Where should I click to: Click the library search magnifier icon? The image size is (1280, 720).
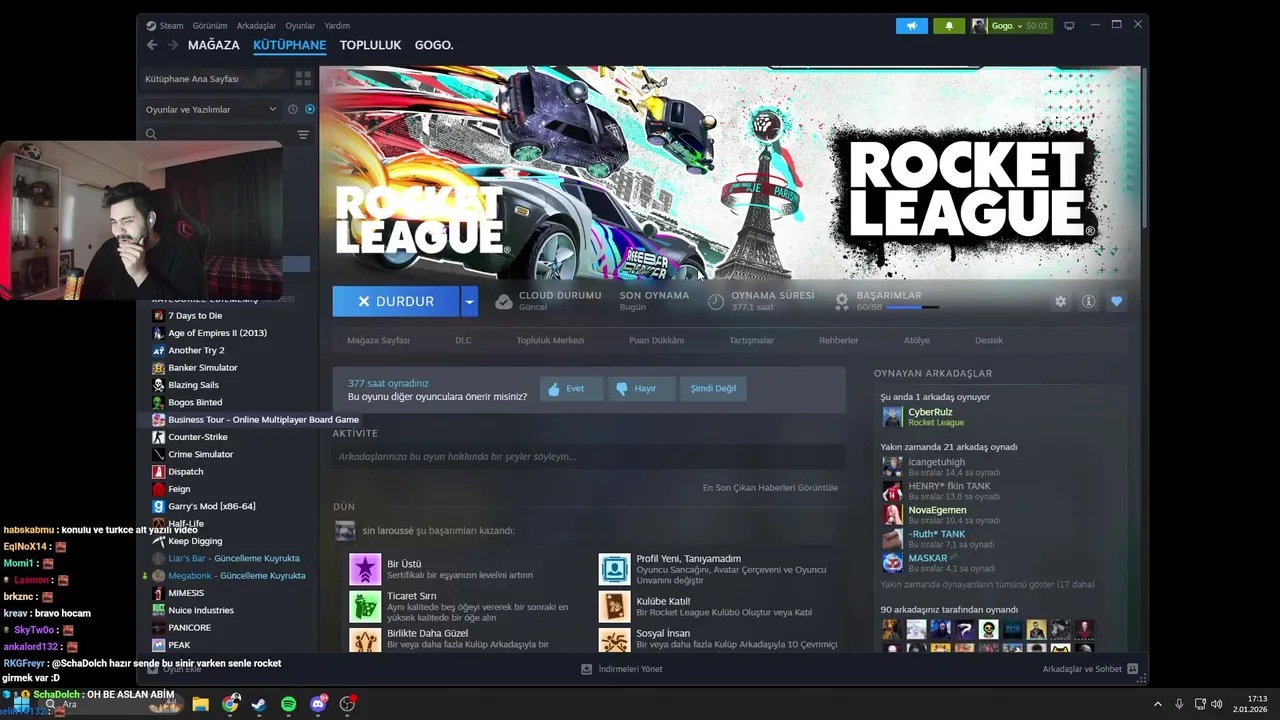151,134
